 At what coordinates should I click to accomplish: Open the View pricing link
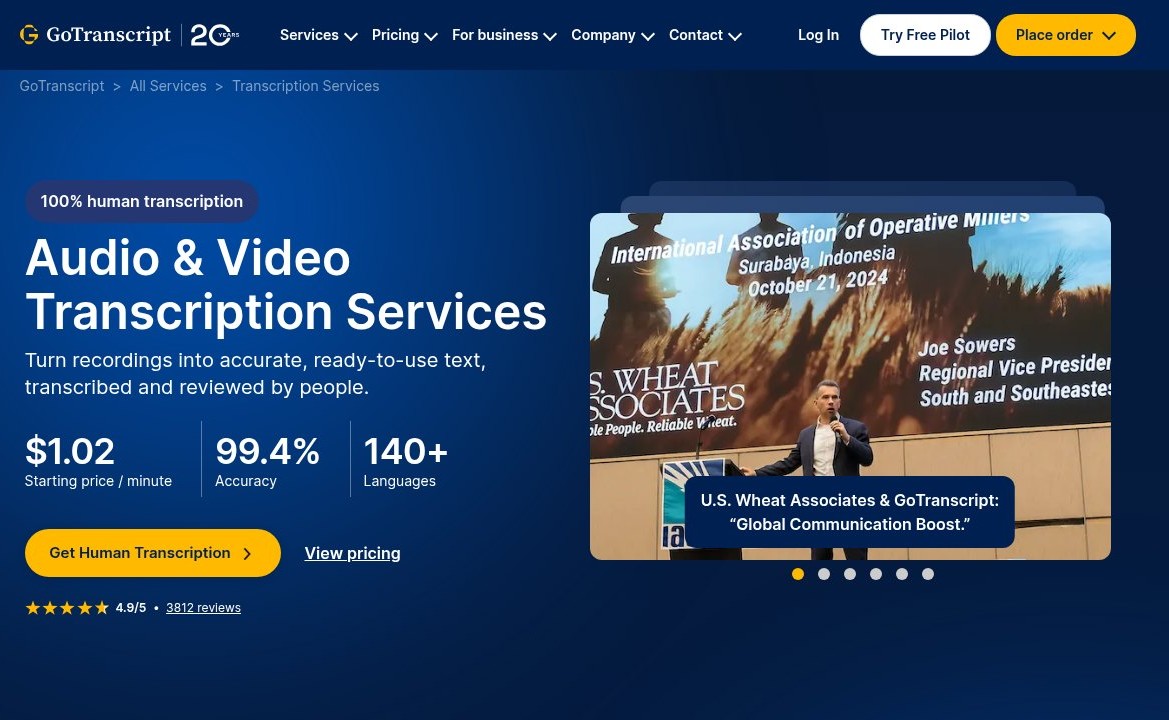pos(353,553)
